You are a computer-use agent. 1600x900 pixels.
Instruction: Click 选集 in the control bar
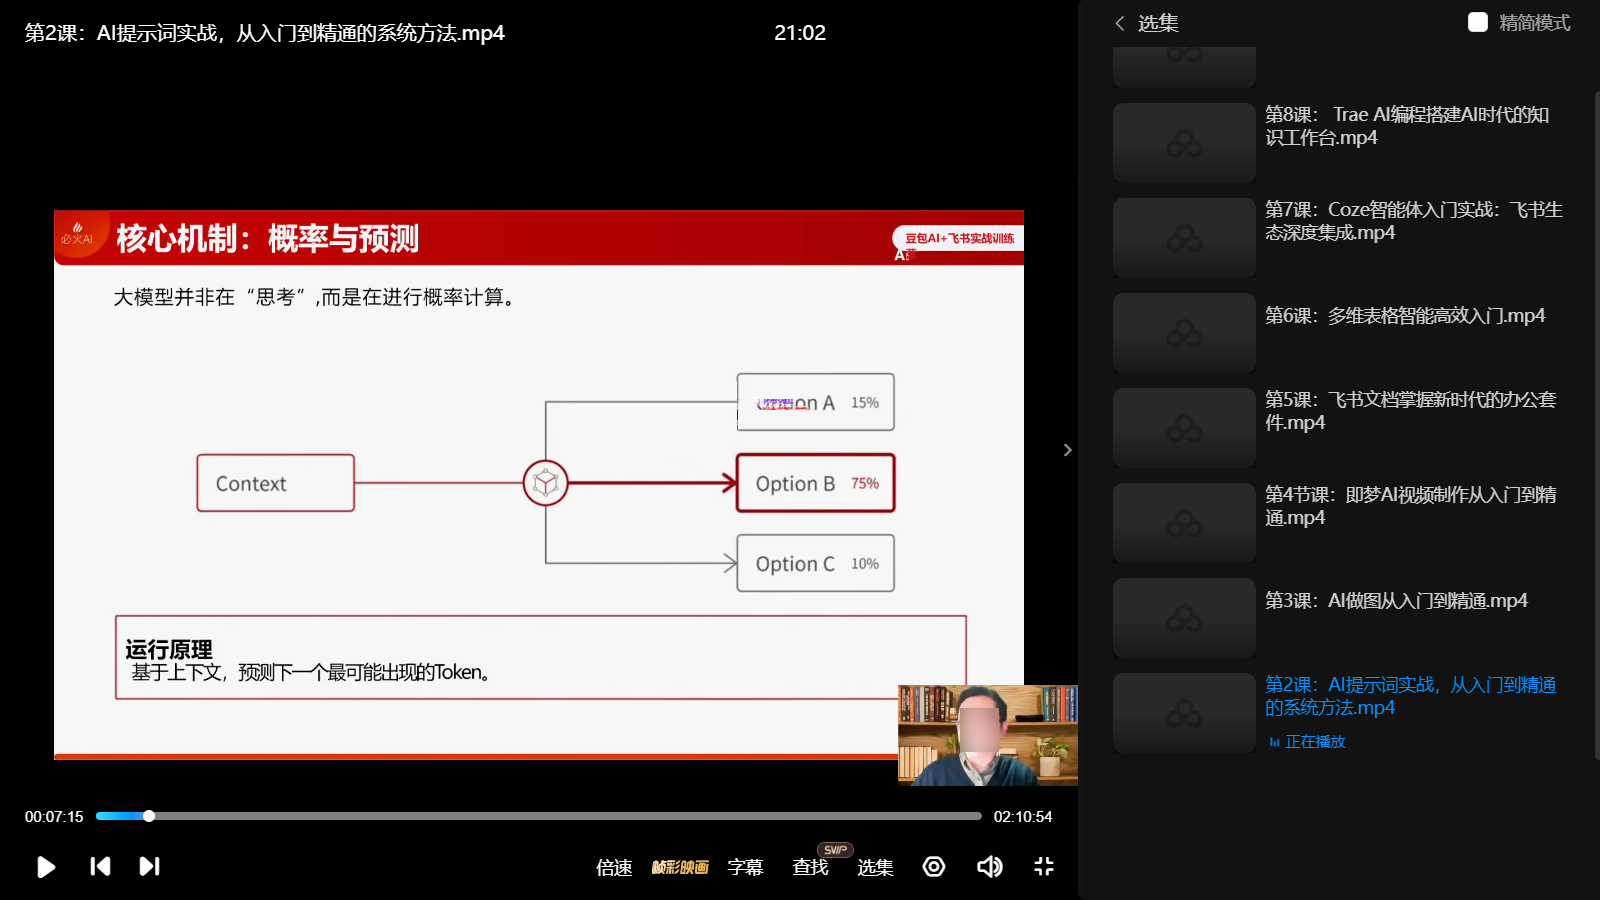(x=875, y=867)
